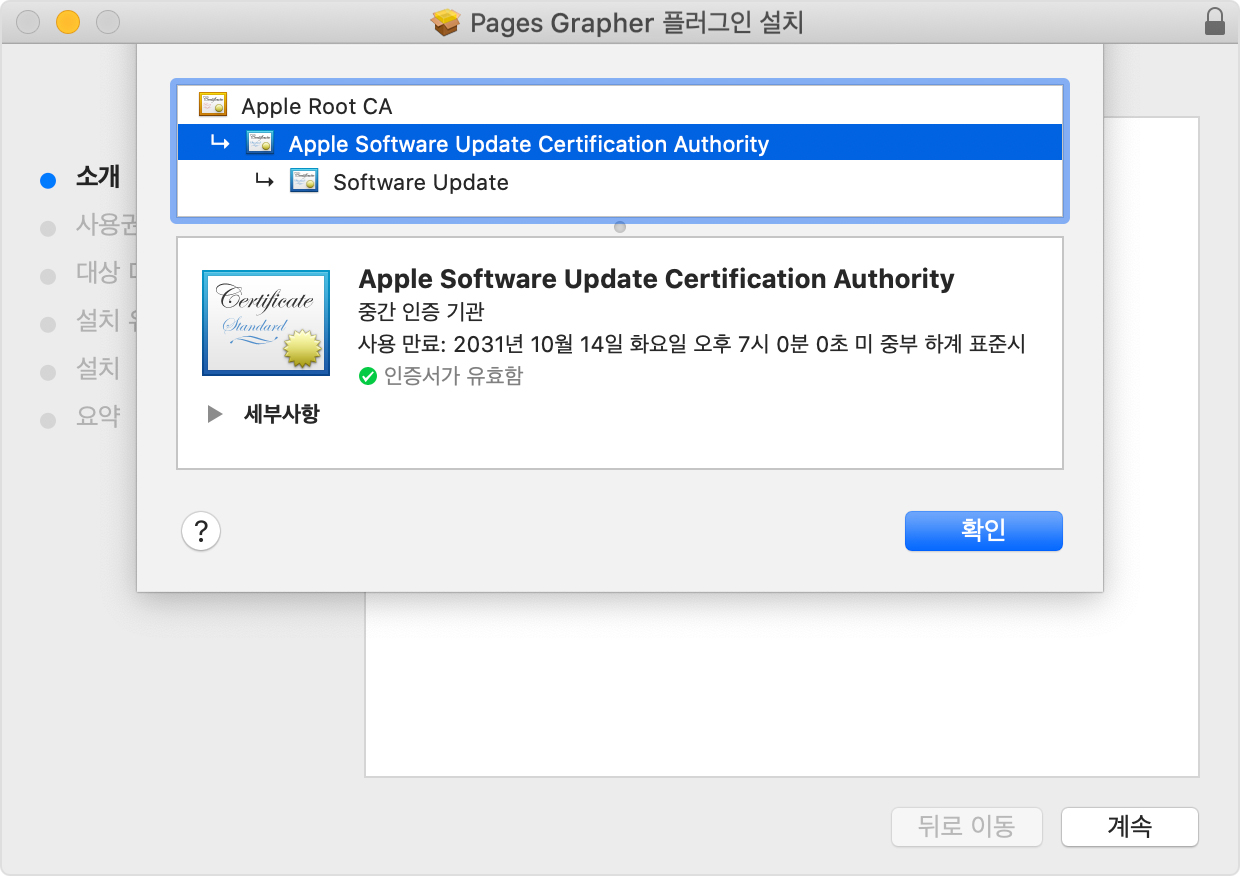
Task: Select Apple Software Update Certification Authority row
Action: (619, 143)
